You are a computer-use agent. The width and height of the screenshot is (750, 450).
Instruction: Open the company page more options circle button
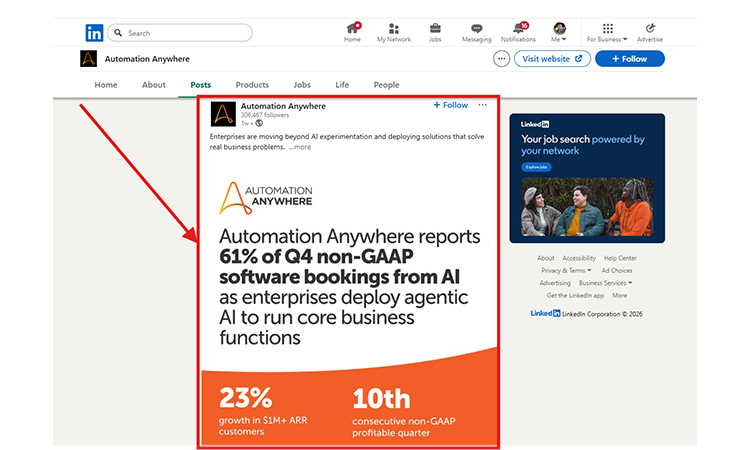point(501,59)
